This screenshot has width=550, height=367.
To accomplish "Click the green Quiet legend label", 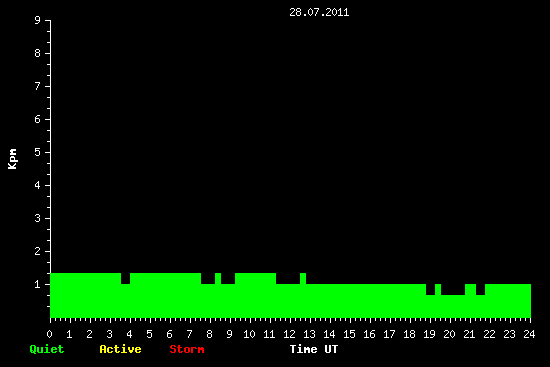I will point(47,349).
